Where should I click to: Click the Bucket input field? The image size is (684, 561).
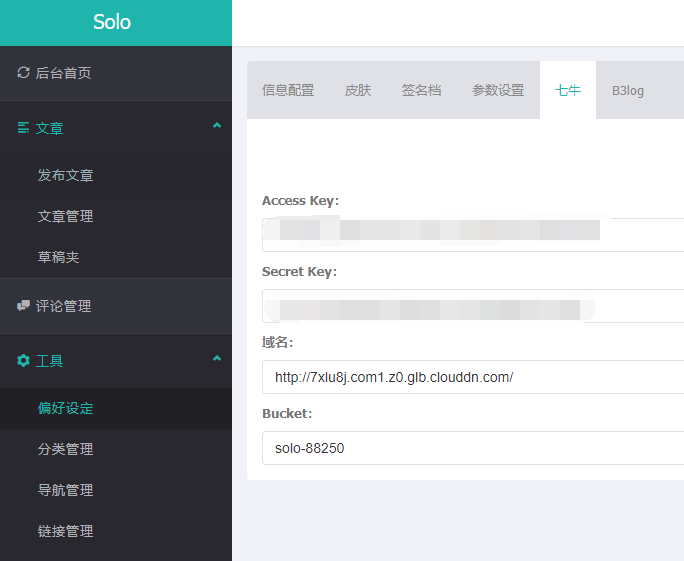pos(470,448)
